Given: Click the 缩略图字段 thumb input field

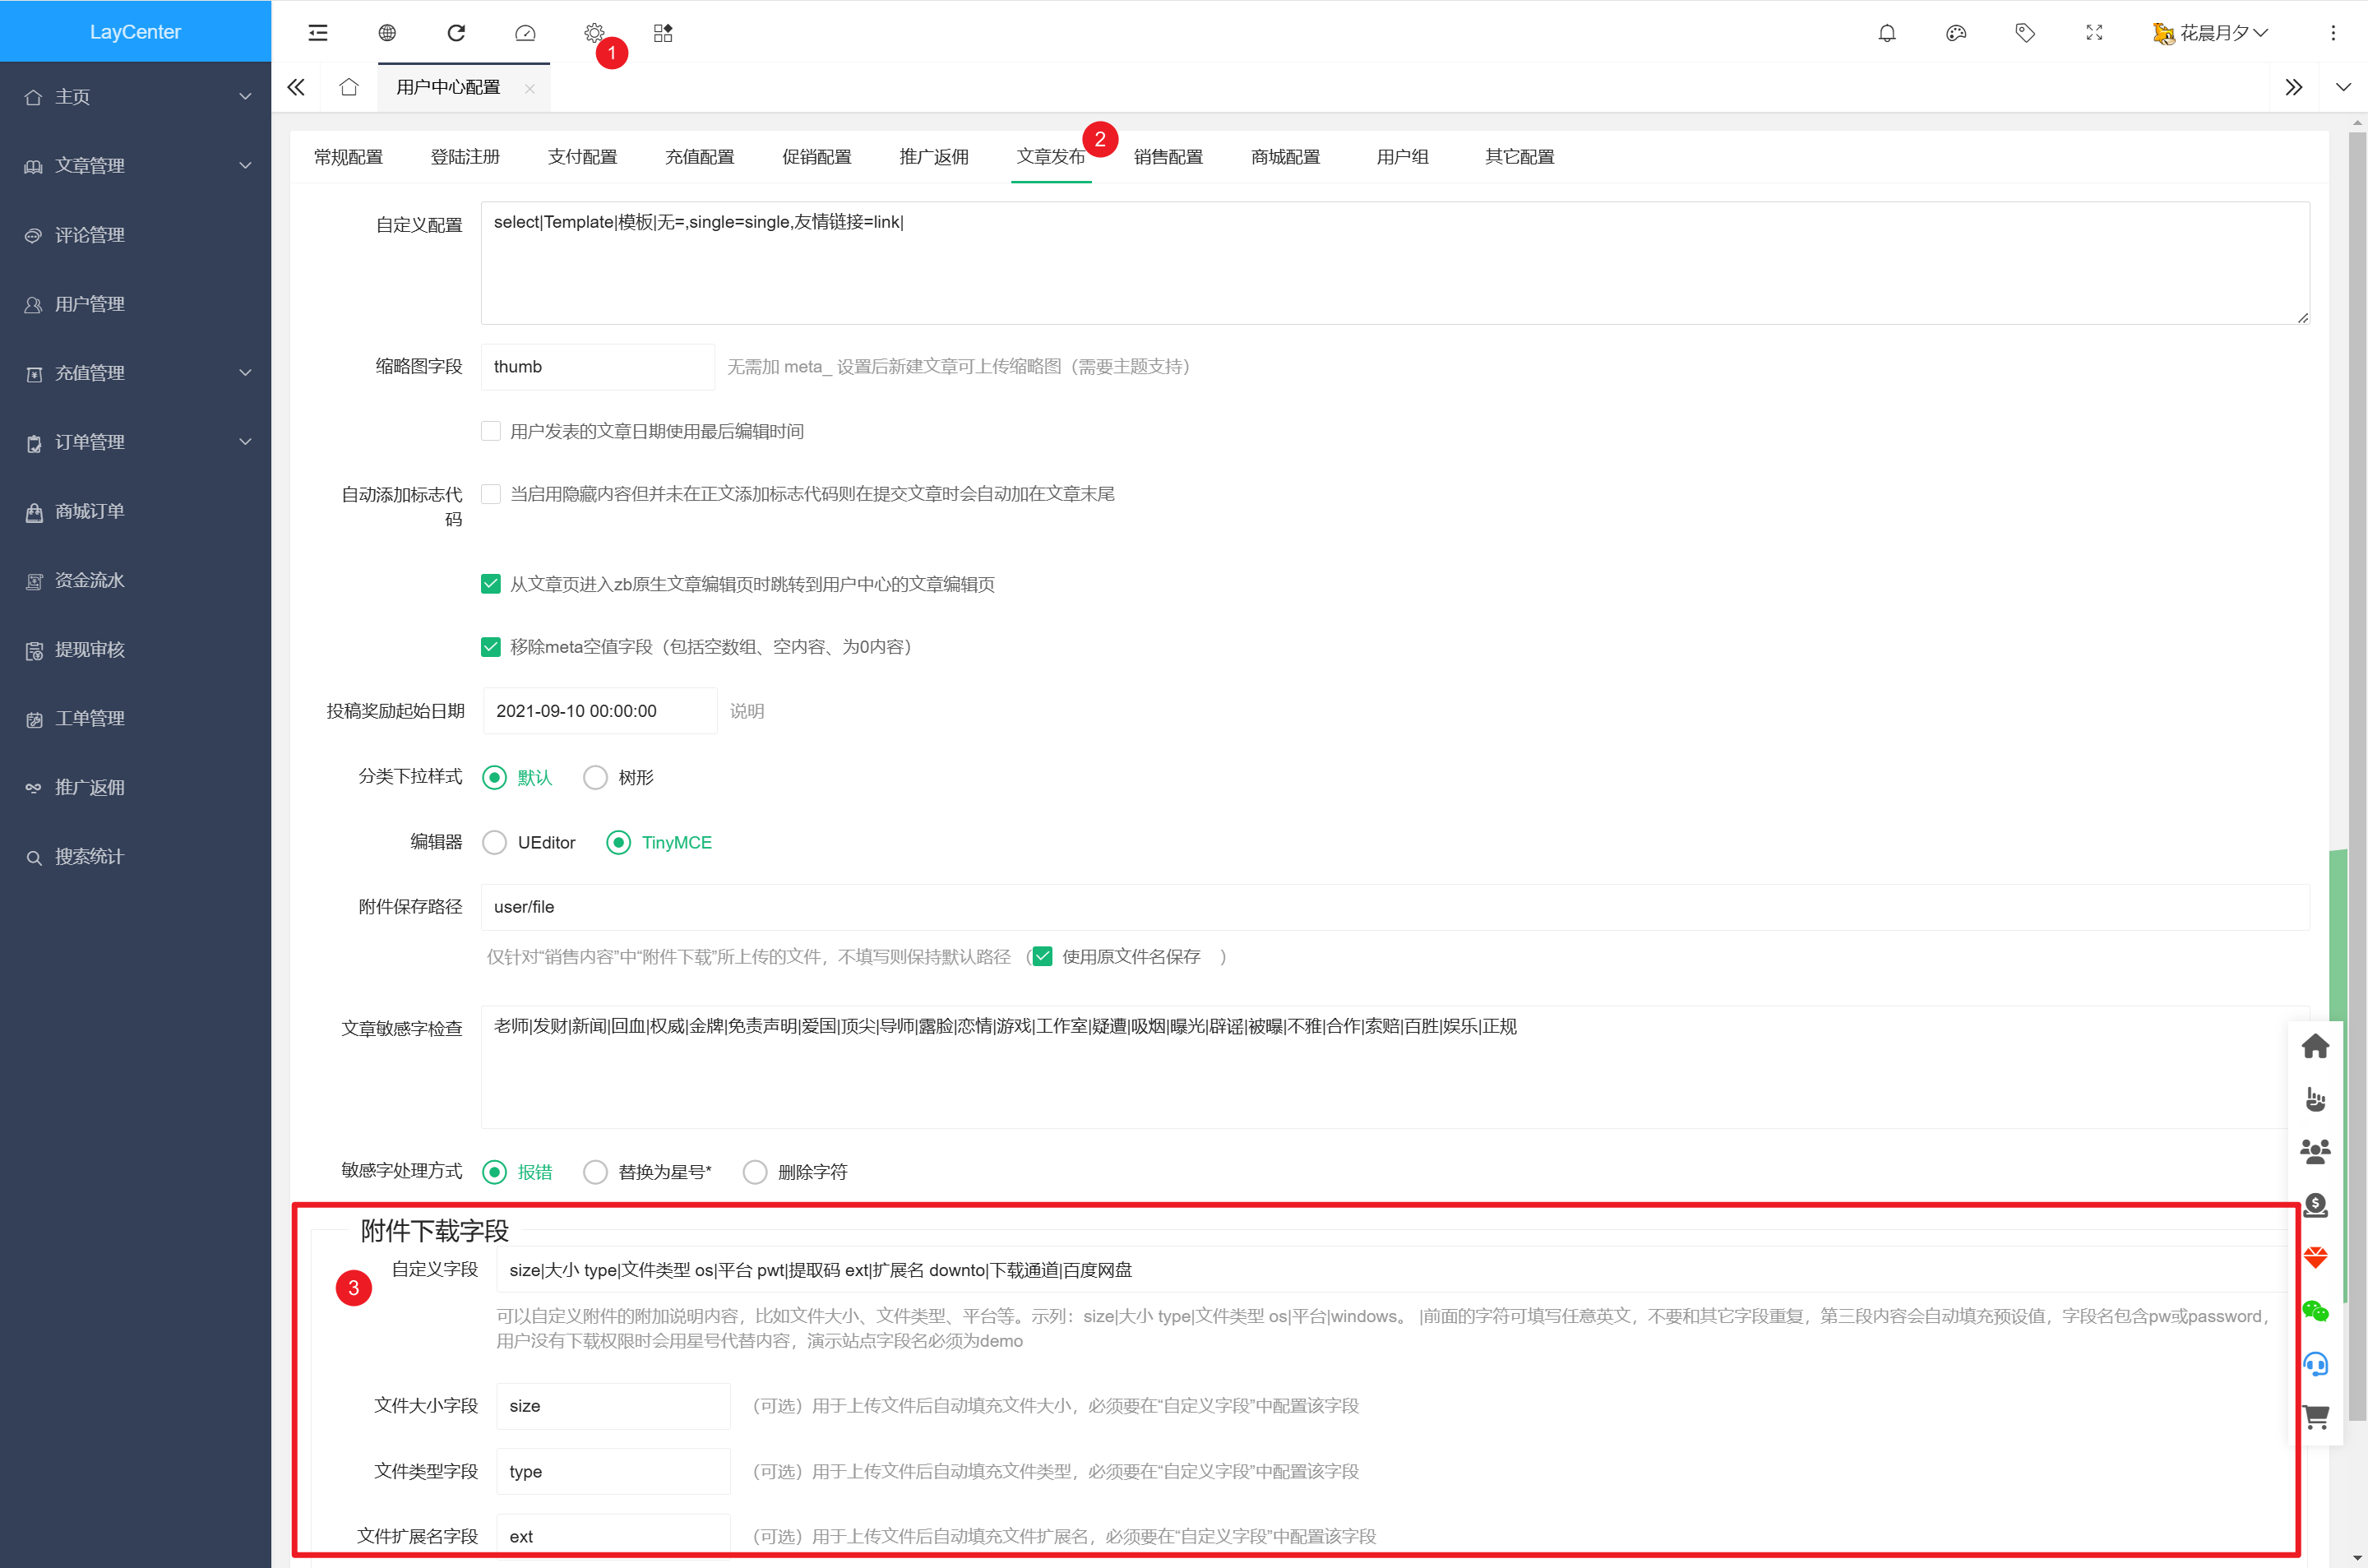Looking at the screenshot, I should [x=597, y=367].
